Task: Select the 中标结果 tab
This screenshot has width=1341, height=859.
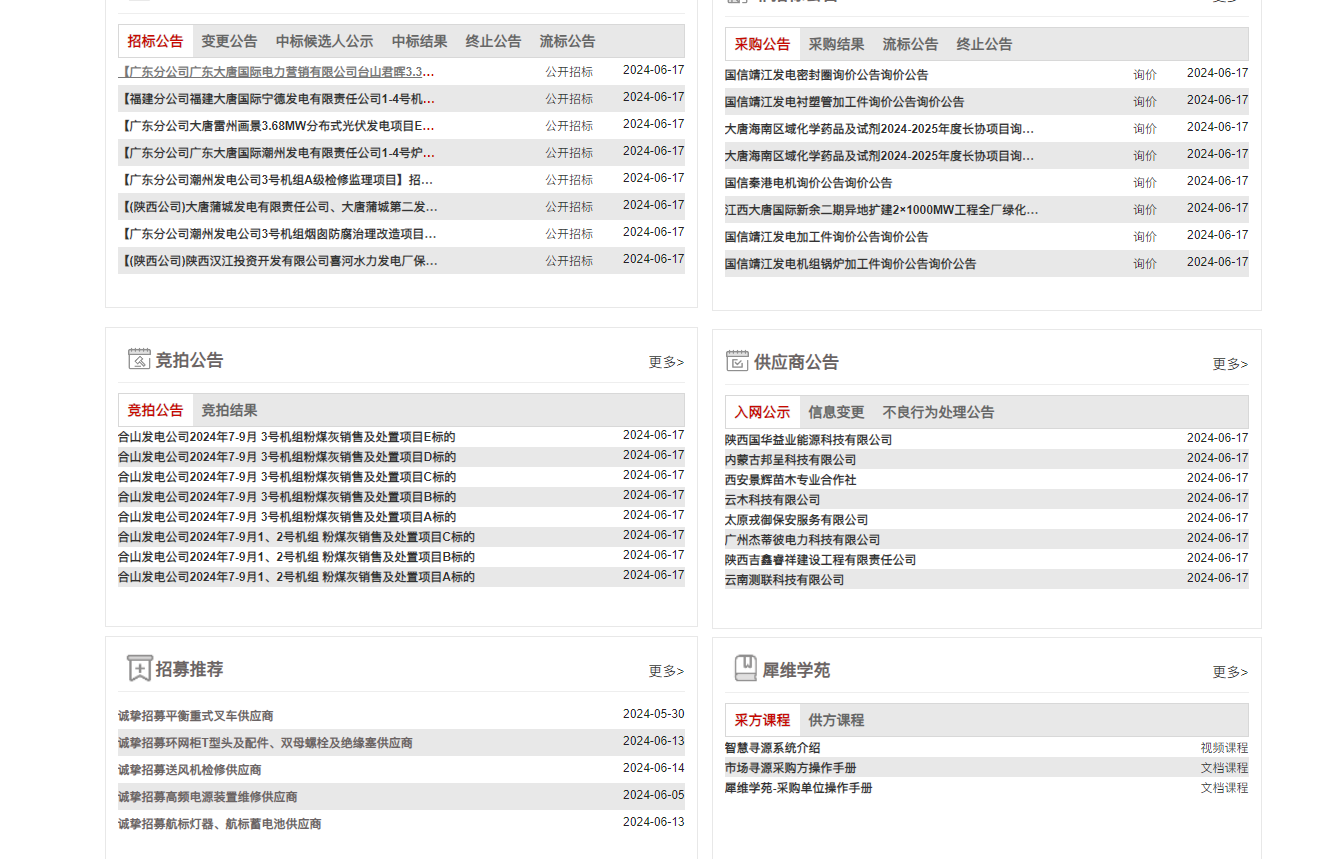Action: tap(419, 41)
